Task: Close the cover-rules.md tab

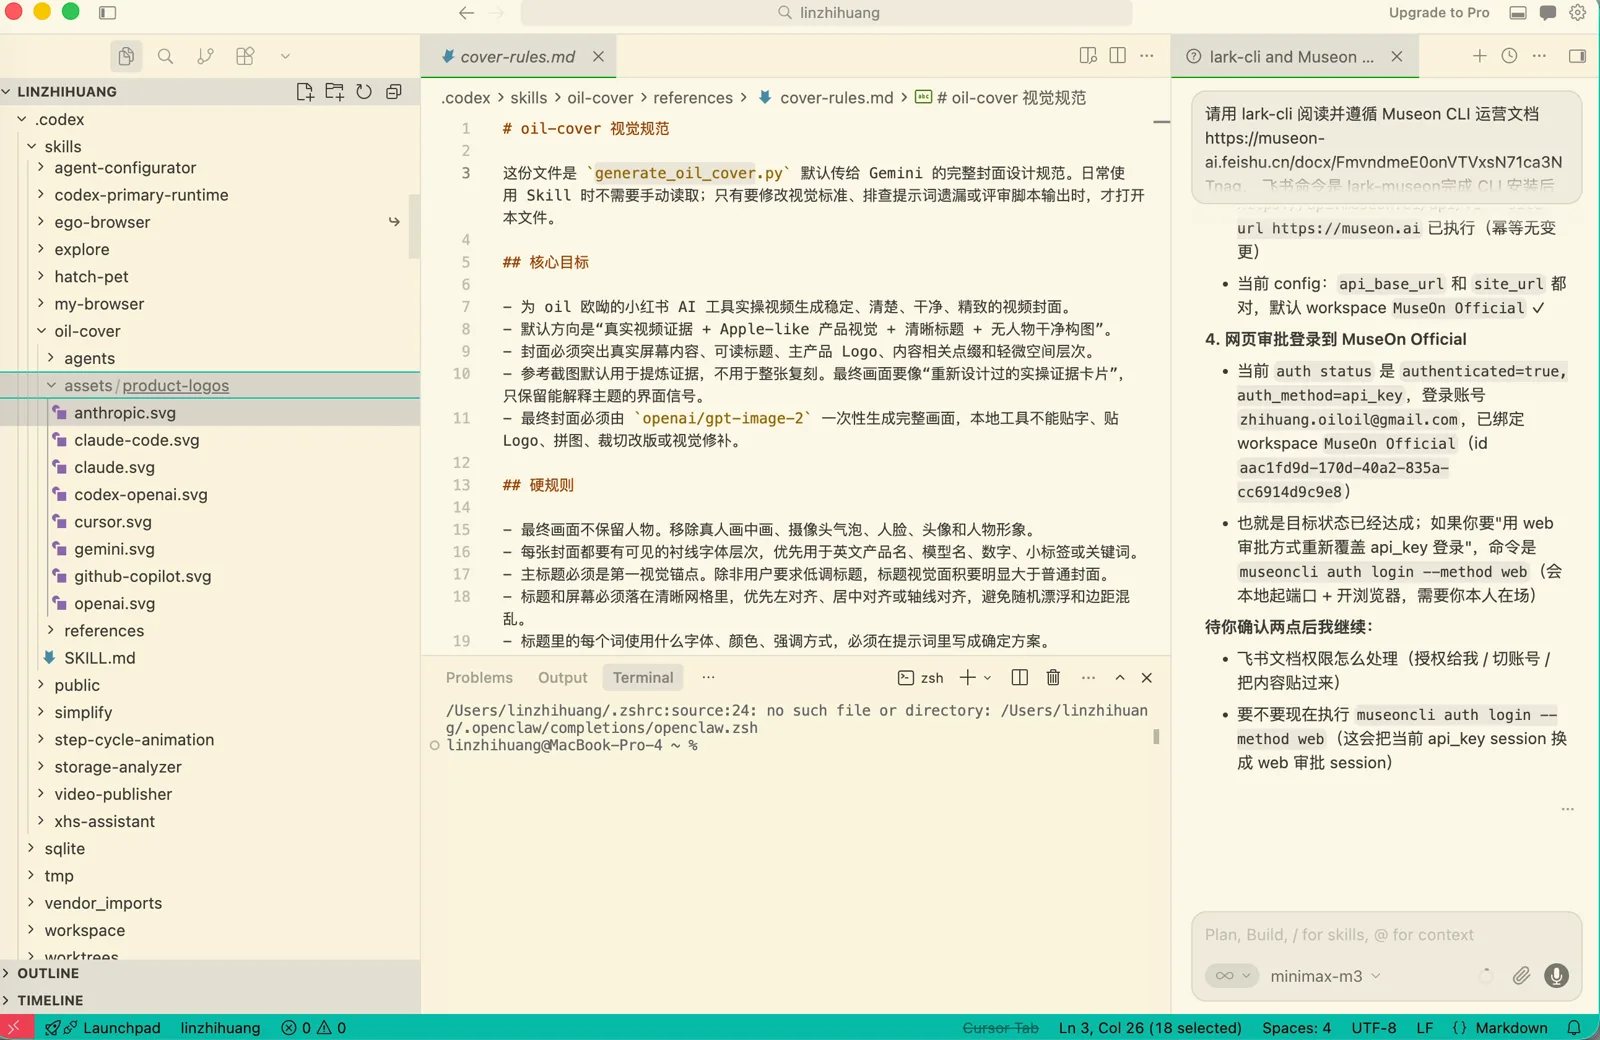Action: coord(598,57)
